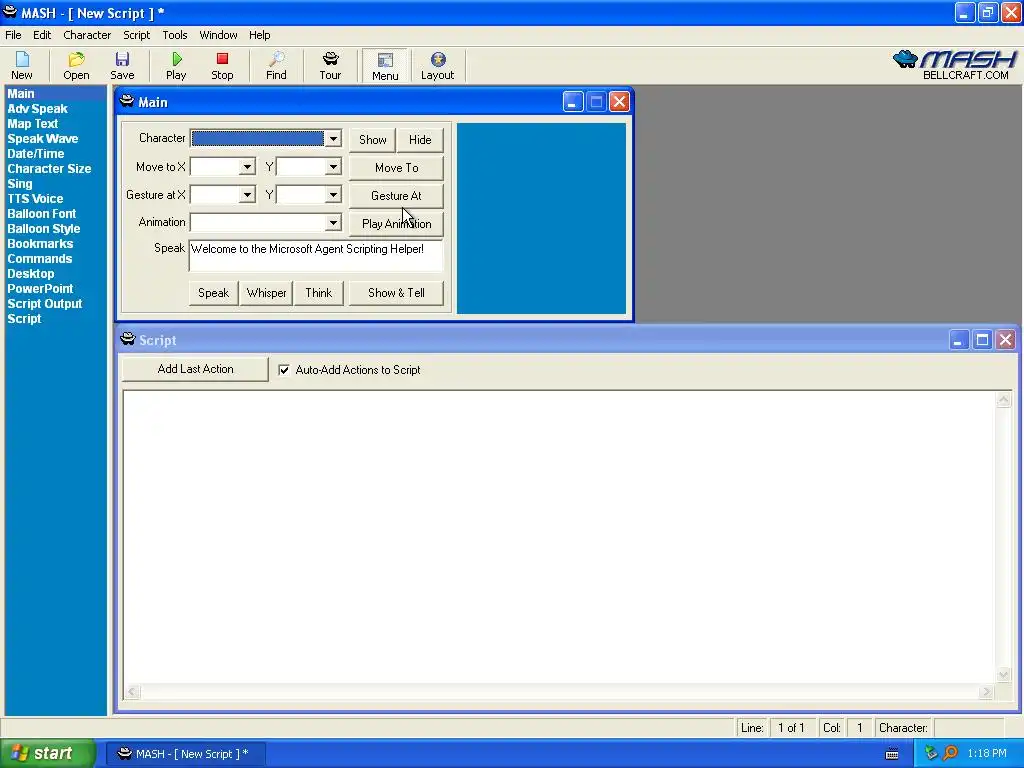
Task: Open a script with the Open toolbar icon
Action: (x=76, y=59)
